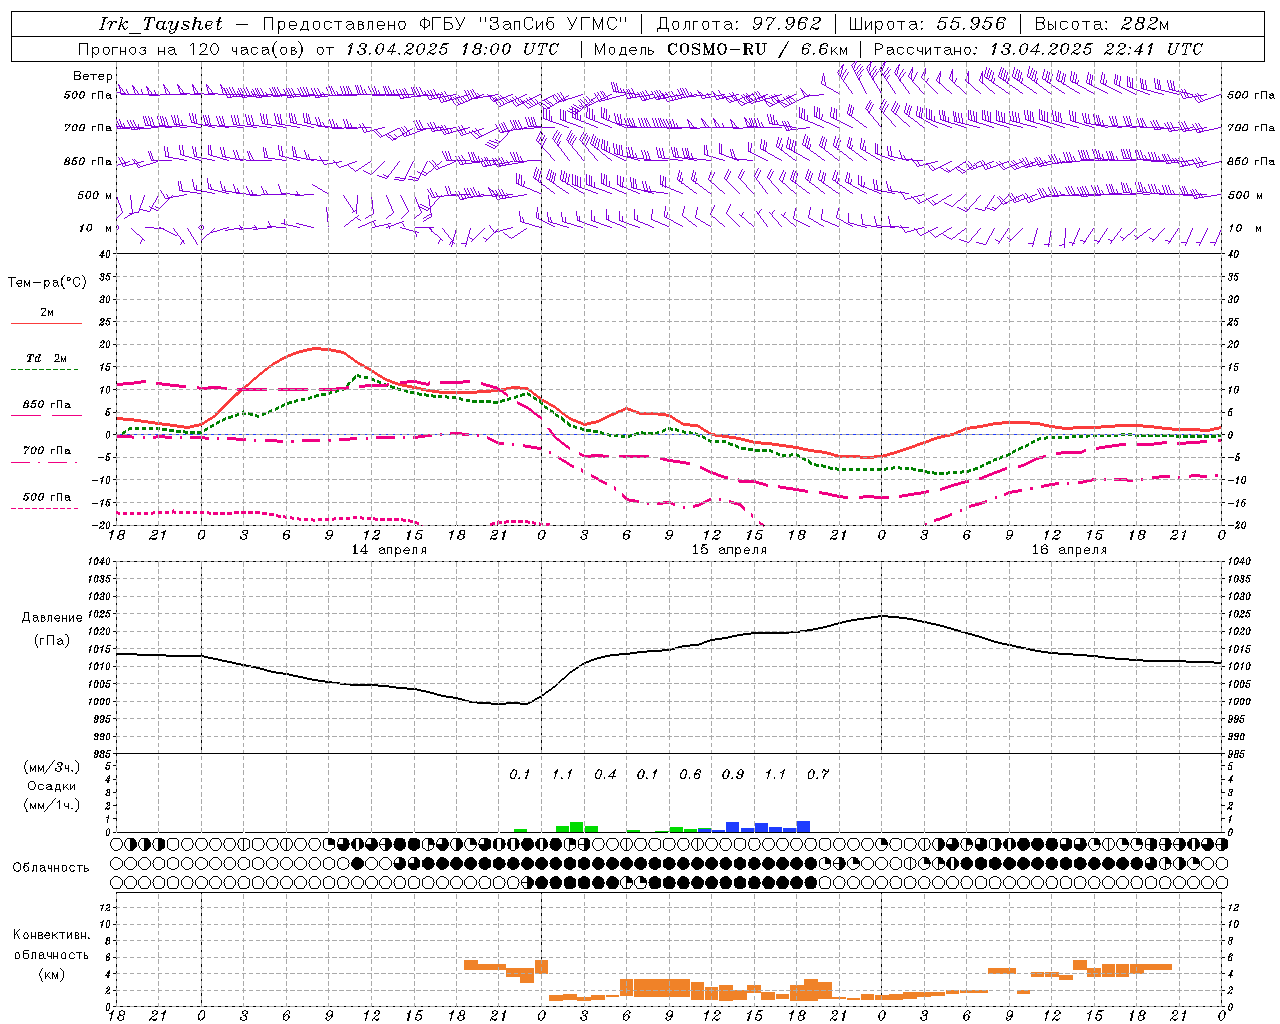Viewport: 1280px width, 1024px height.
Task: Click the latitude value Широта: 55.956
Action: tap(927, 24)
